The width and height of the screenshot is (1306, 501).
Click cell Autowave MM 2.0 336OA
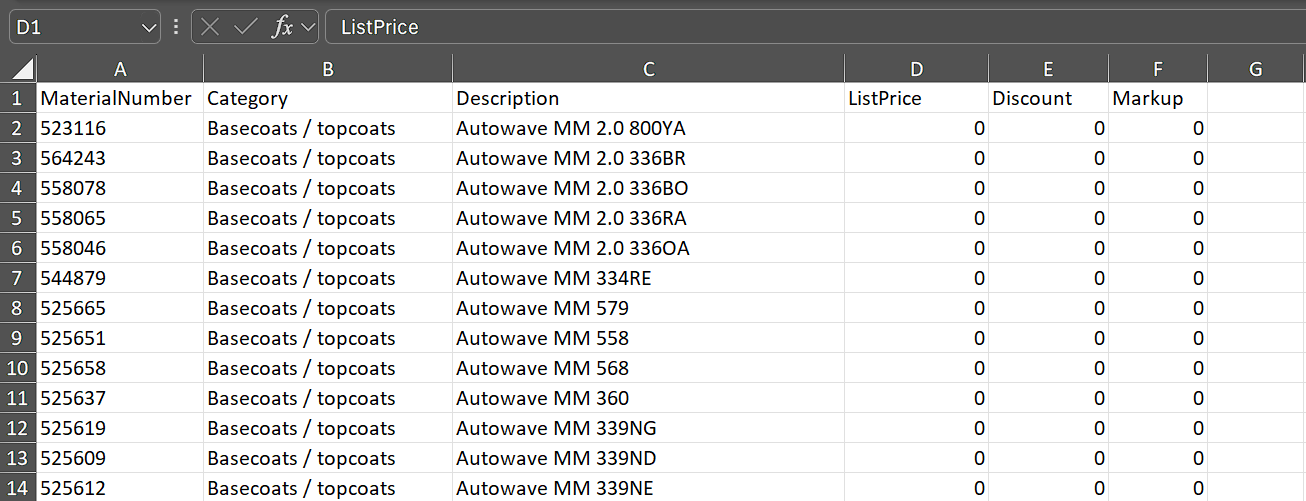pyautogui.click(x=648, y=248)
